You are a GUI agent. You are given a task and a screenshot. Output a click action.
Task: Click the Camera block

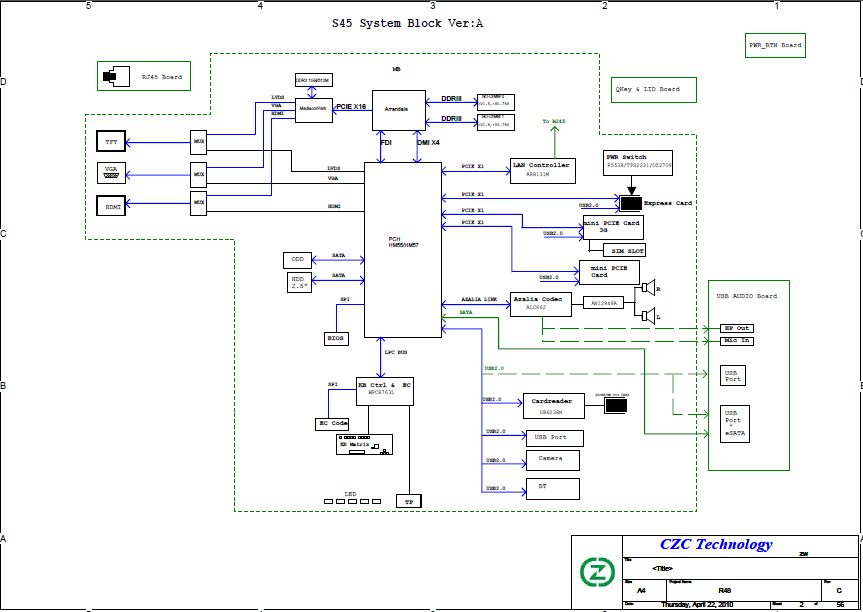pos(553,460)
